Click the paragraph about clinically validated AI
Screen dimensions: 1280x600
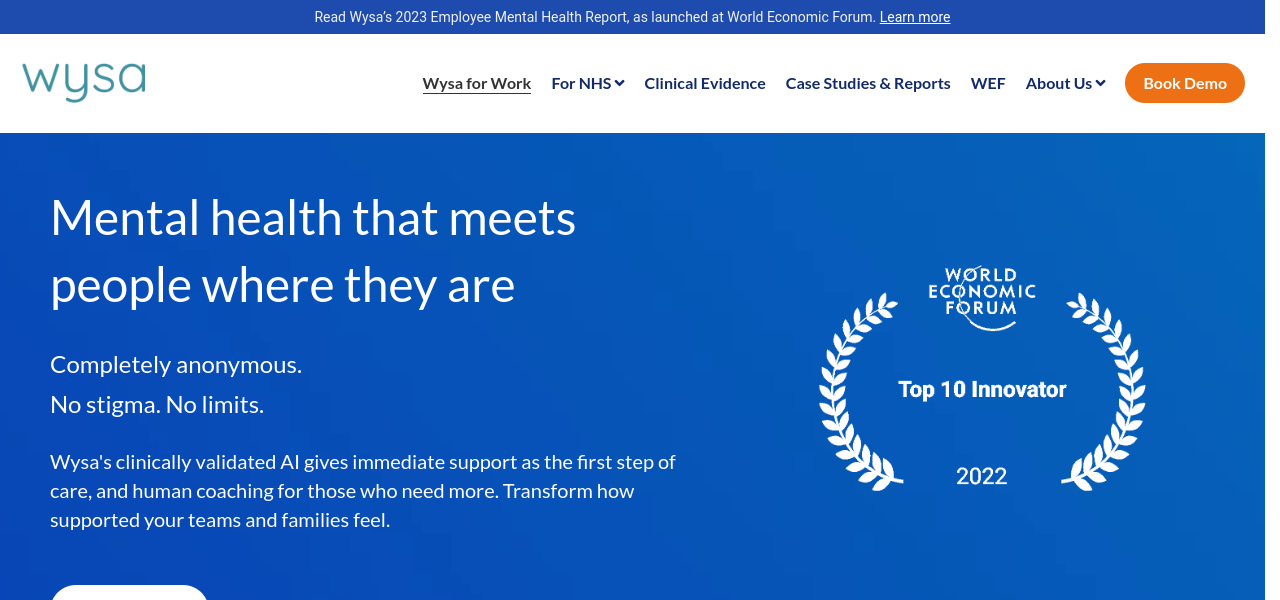pyautogui.click(x=363, y=491)
